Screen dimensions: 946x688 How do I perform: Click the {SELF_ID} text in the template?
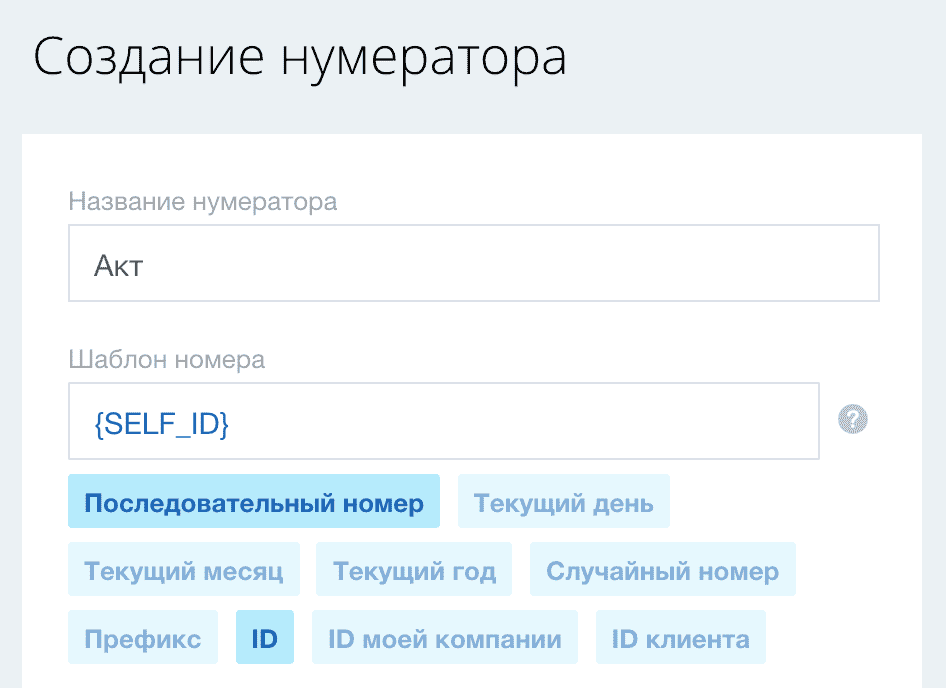pos(161,420)
